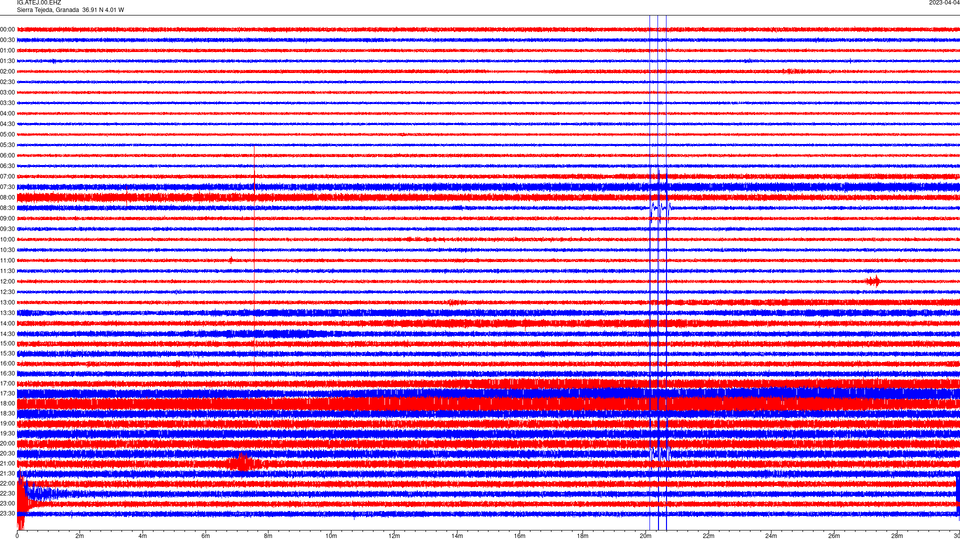This screenshot has width=960, height=540.
Task: Select the 07:30 trace time label
Action: (7, 187)
